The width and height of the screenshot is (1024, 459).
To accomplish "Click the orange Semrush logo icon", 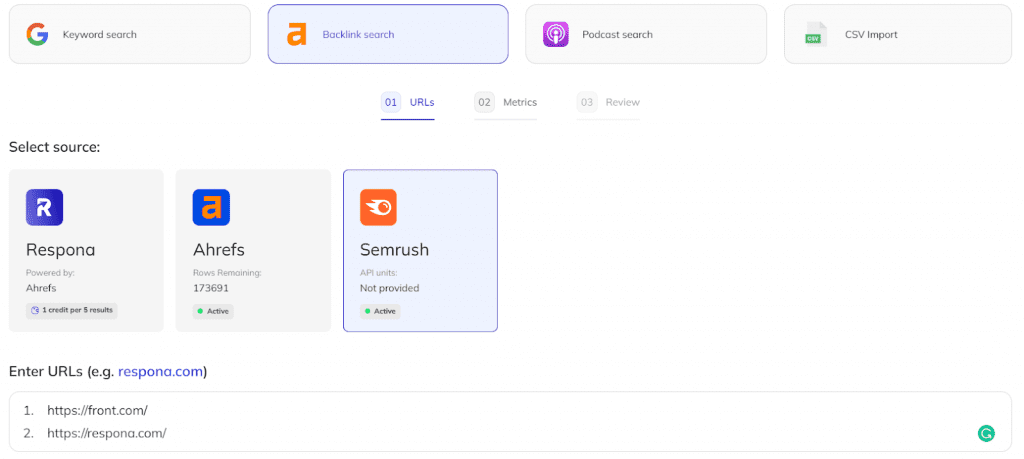I will 378,207.
